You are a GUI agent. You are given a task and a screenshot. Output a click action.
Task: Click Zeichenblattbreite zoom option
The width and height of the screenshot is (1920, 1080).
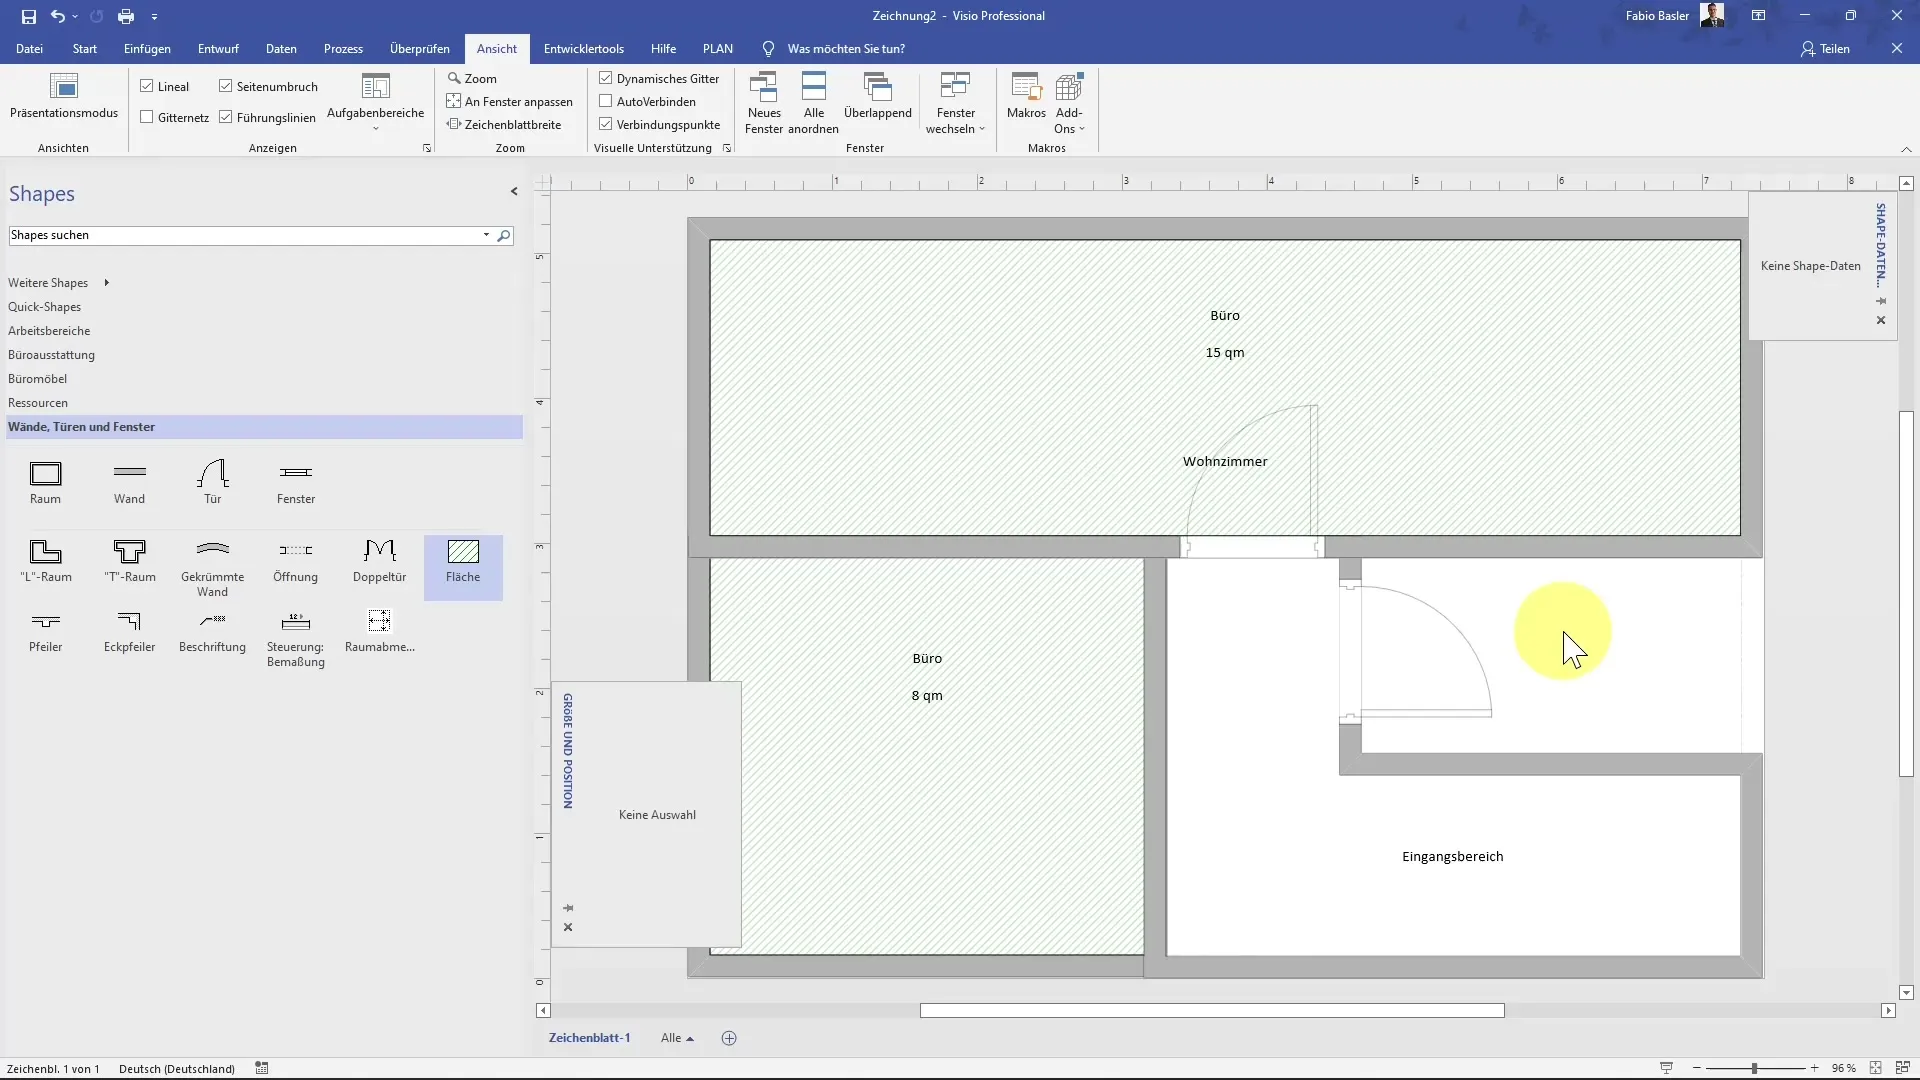tap(504, 124)
